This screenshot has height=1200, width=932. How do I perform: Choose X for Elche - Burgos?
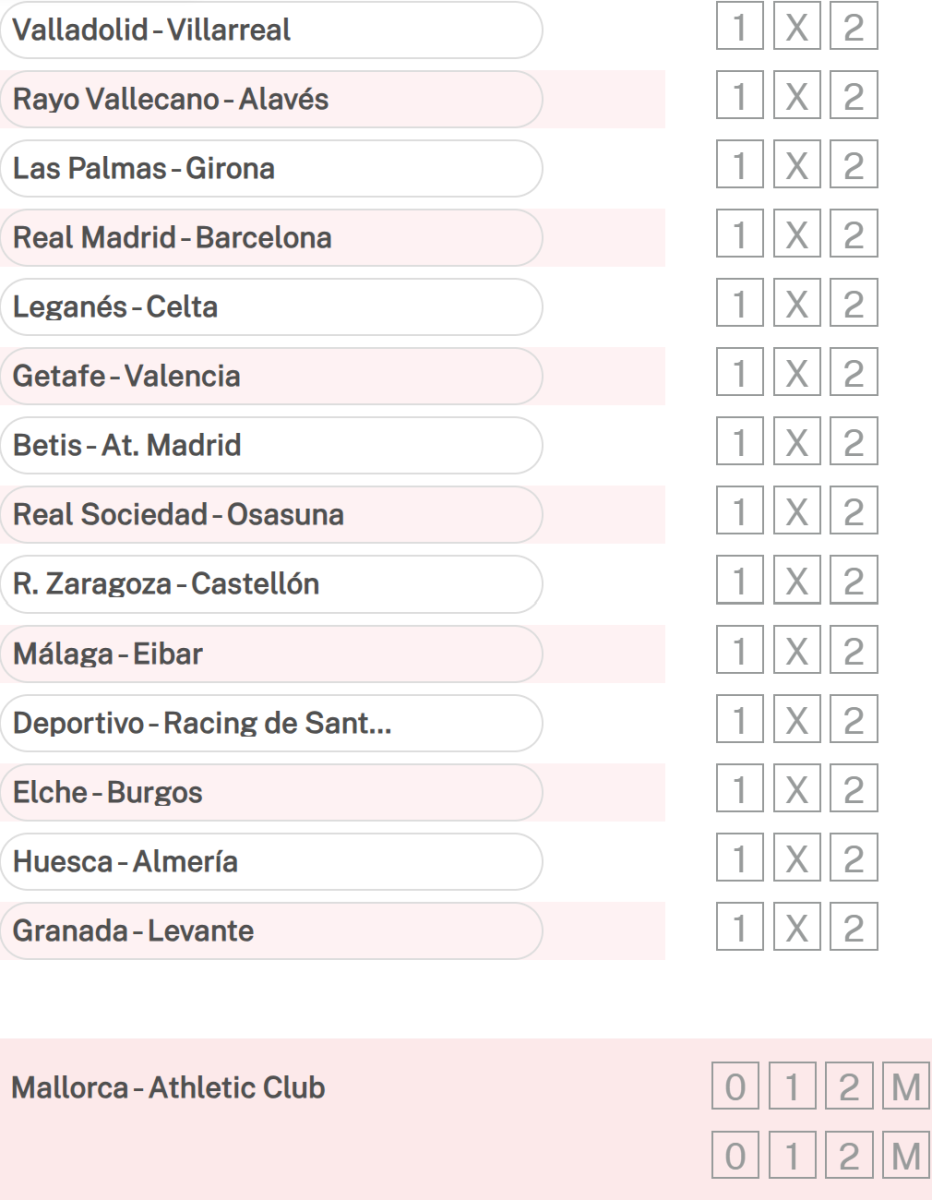click(x=797, y=793)
